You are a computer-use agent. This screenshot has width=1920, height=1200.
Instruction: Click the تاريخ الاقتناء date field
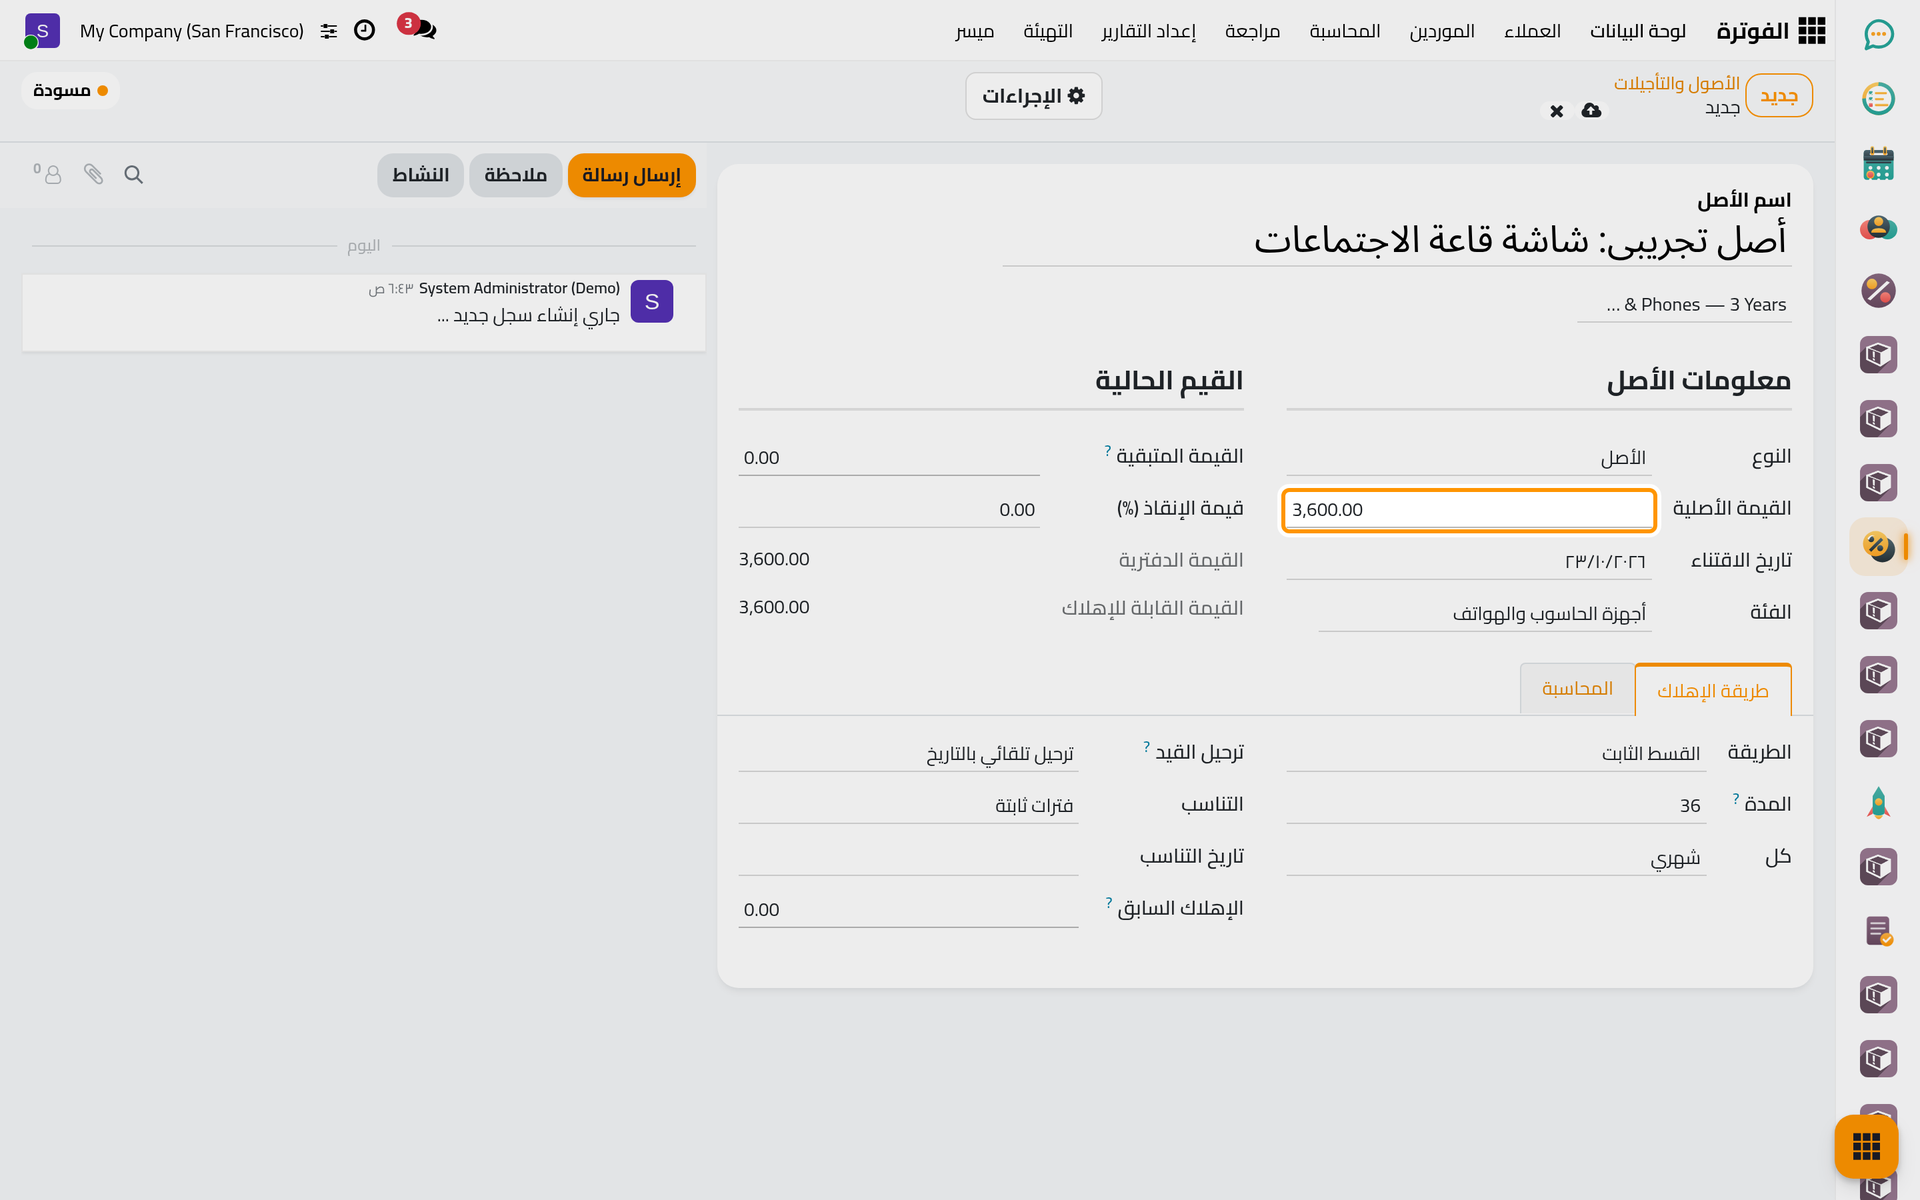click(x=1468, y=561)
